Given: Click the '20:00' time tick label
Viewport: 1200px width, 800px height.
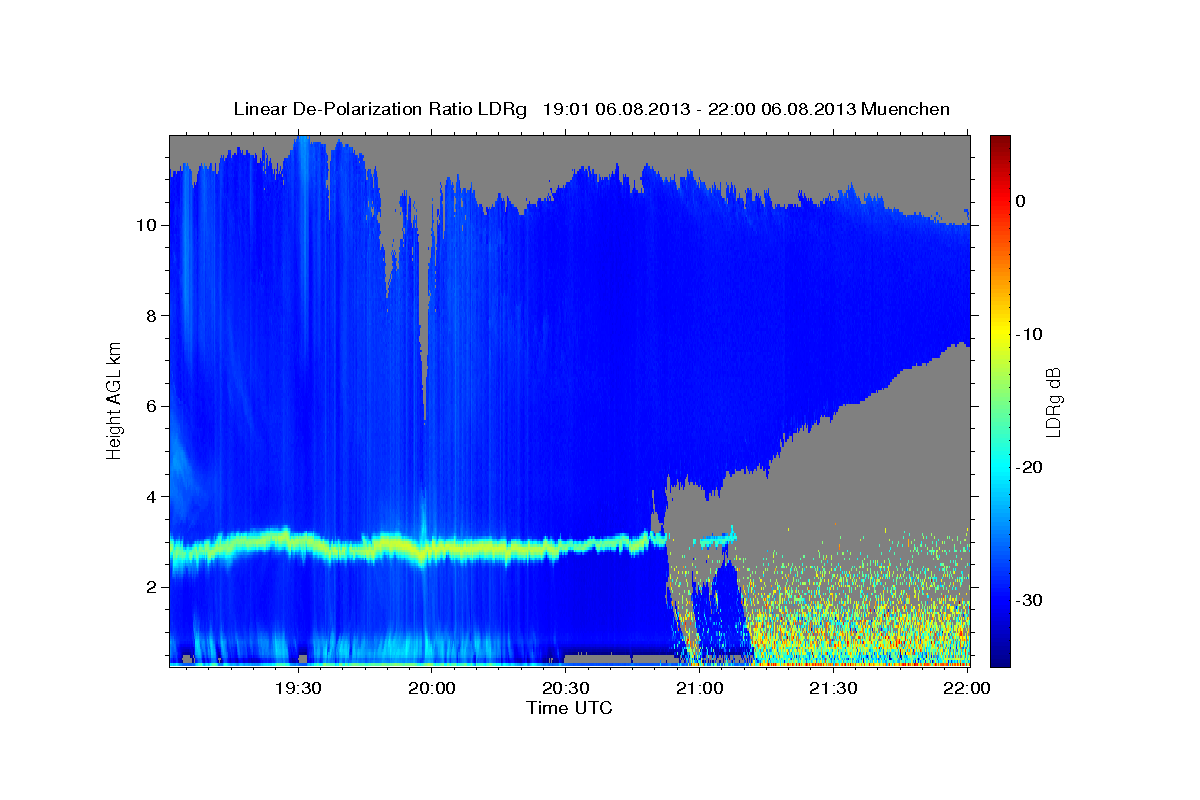Looking at the screenshot, I should (x=432, y=688).
